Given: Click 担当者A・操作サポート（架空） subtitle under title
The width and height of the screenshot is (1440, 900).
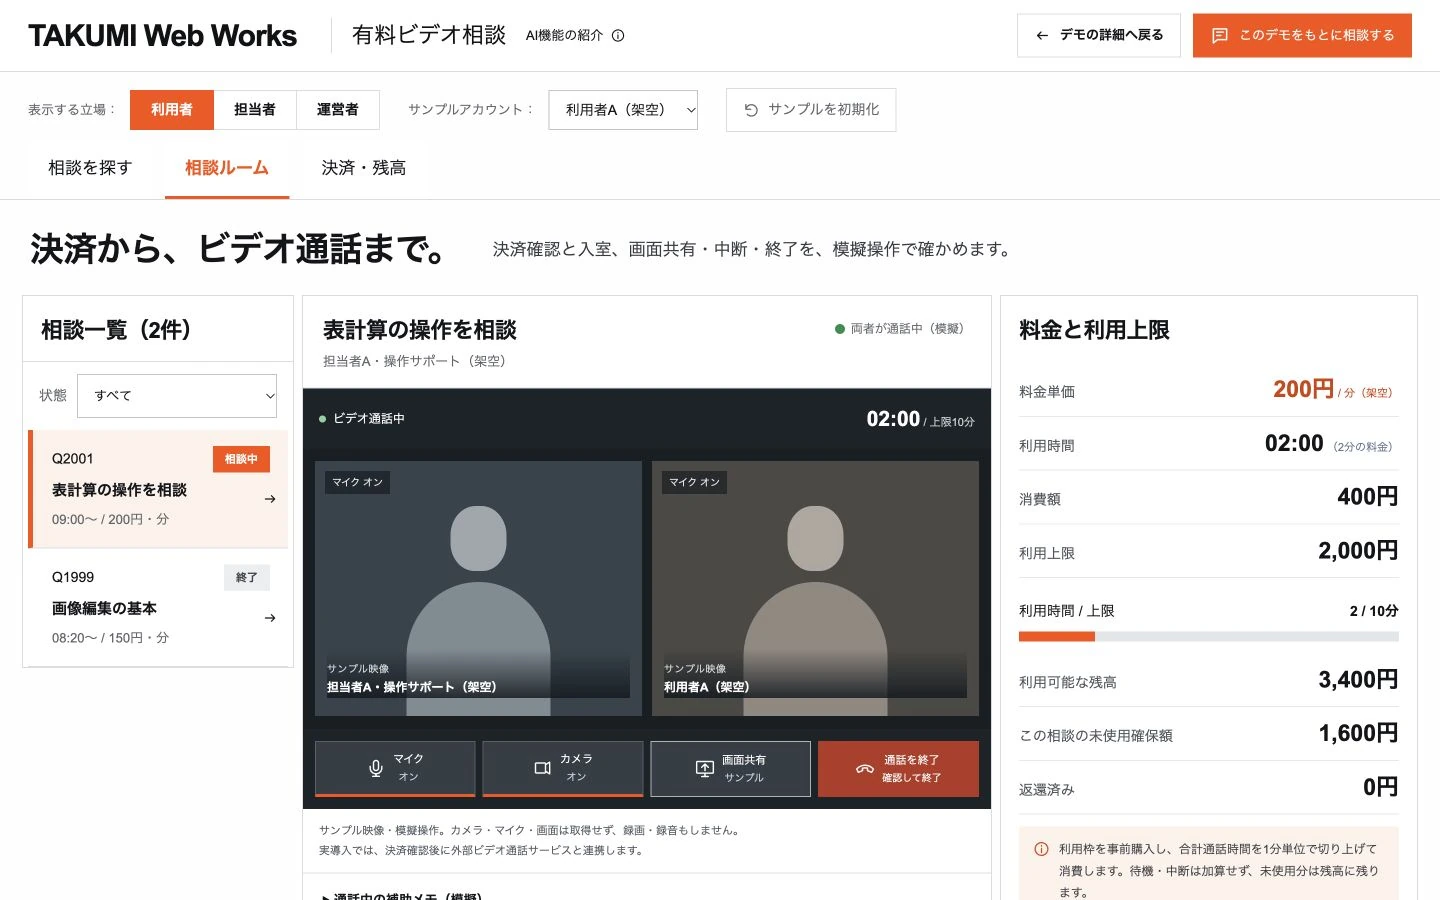Looking at the screenshot, I should click(x=414, y=361).
